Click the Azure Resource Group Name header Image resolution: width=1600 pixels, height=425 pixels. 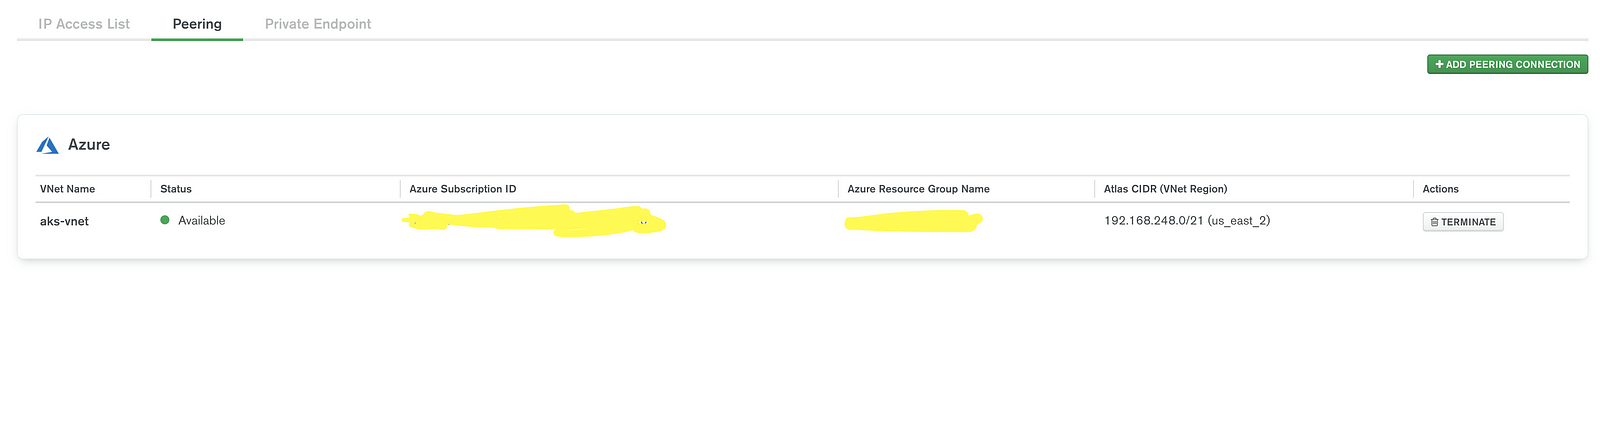[918, 189]
